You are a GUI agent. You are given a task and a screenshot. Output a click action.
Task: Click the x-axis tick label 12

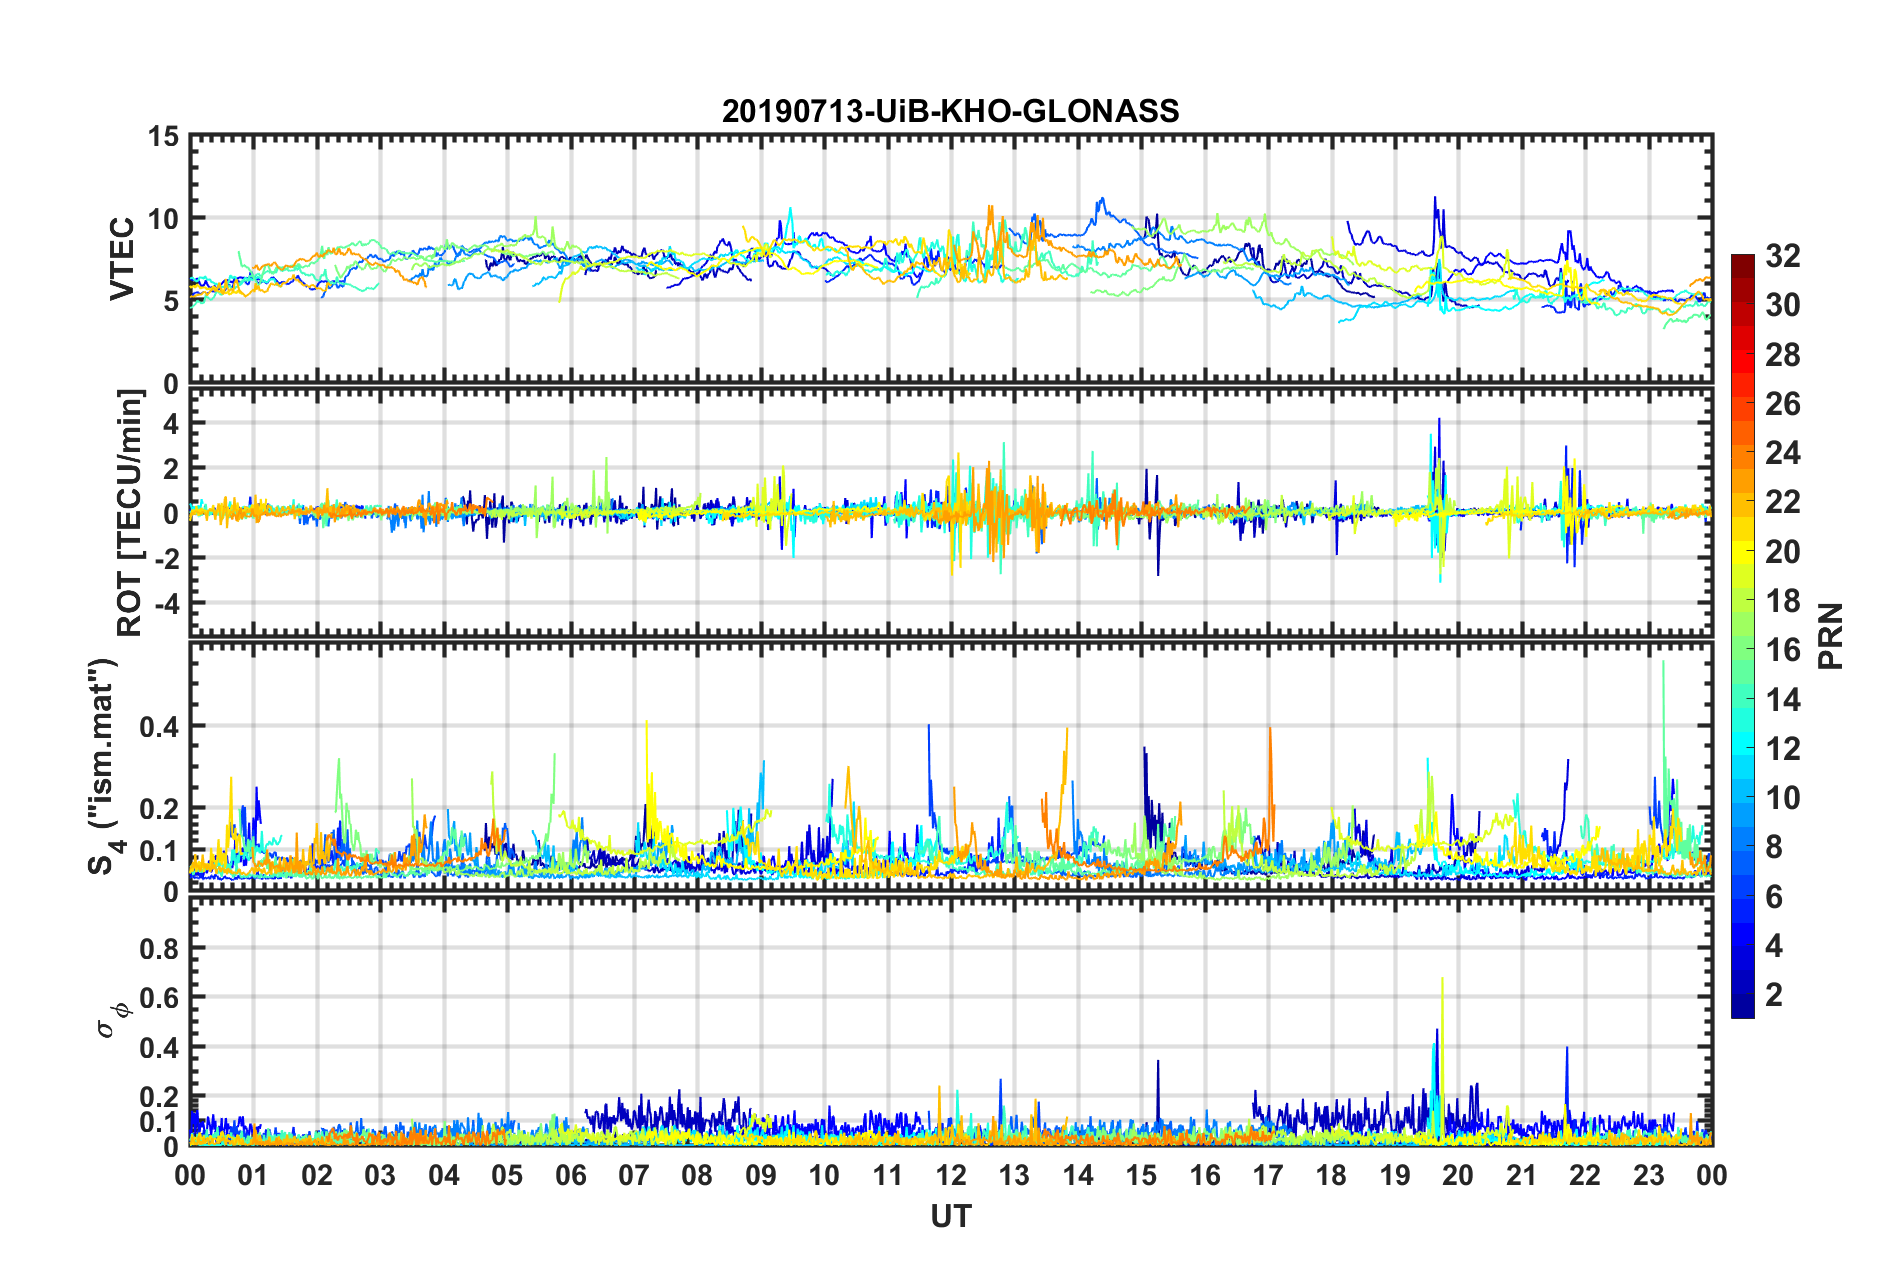click(x=951, y=1175)
